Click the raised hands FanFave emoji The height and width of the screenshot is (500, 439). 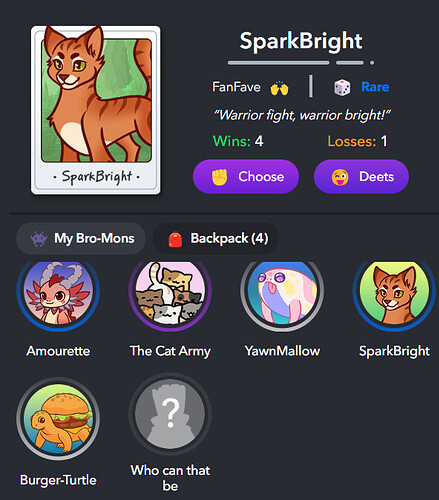279,88
